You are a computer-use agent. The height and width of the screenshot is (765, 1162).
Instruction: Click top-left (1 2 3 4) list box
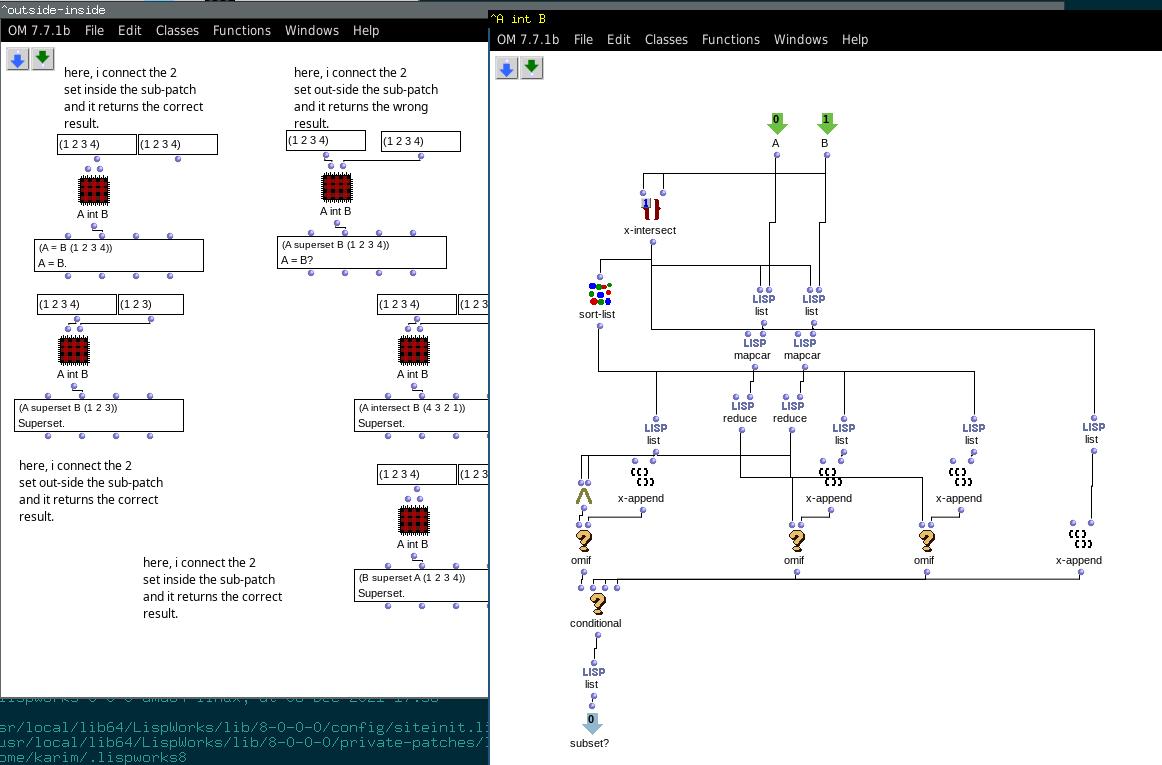coord(97,144)
